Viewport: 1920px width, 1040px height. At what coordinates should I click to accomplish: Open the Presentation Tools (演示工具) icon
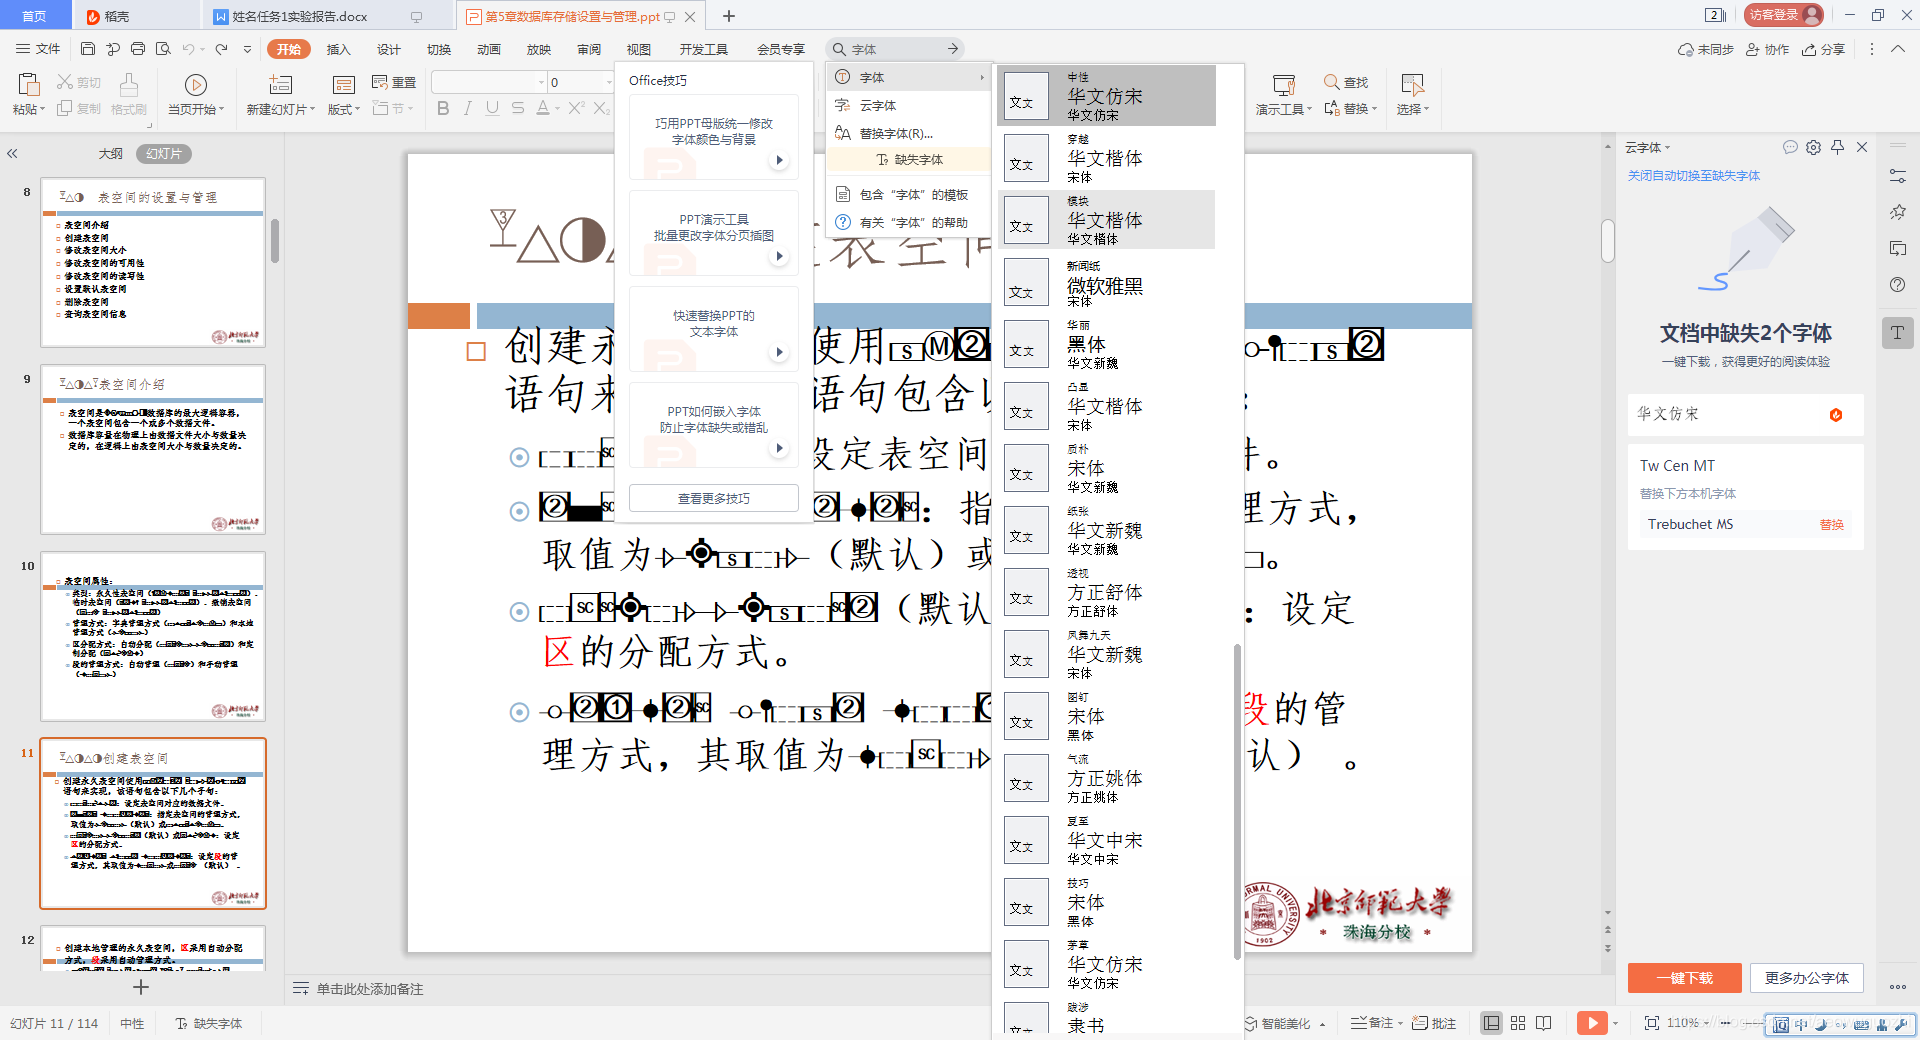click(x=1283, y=84)
